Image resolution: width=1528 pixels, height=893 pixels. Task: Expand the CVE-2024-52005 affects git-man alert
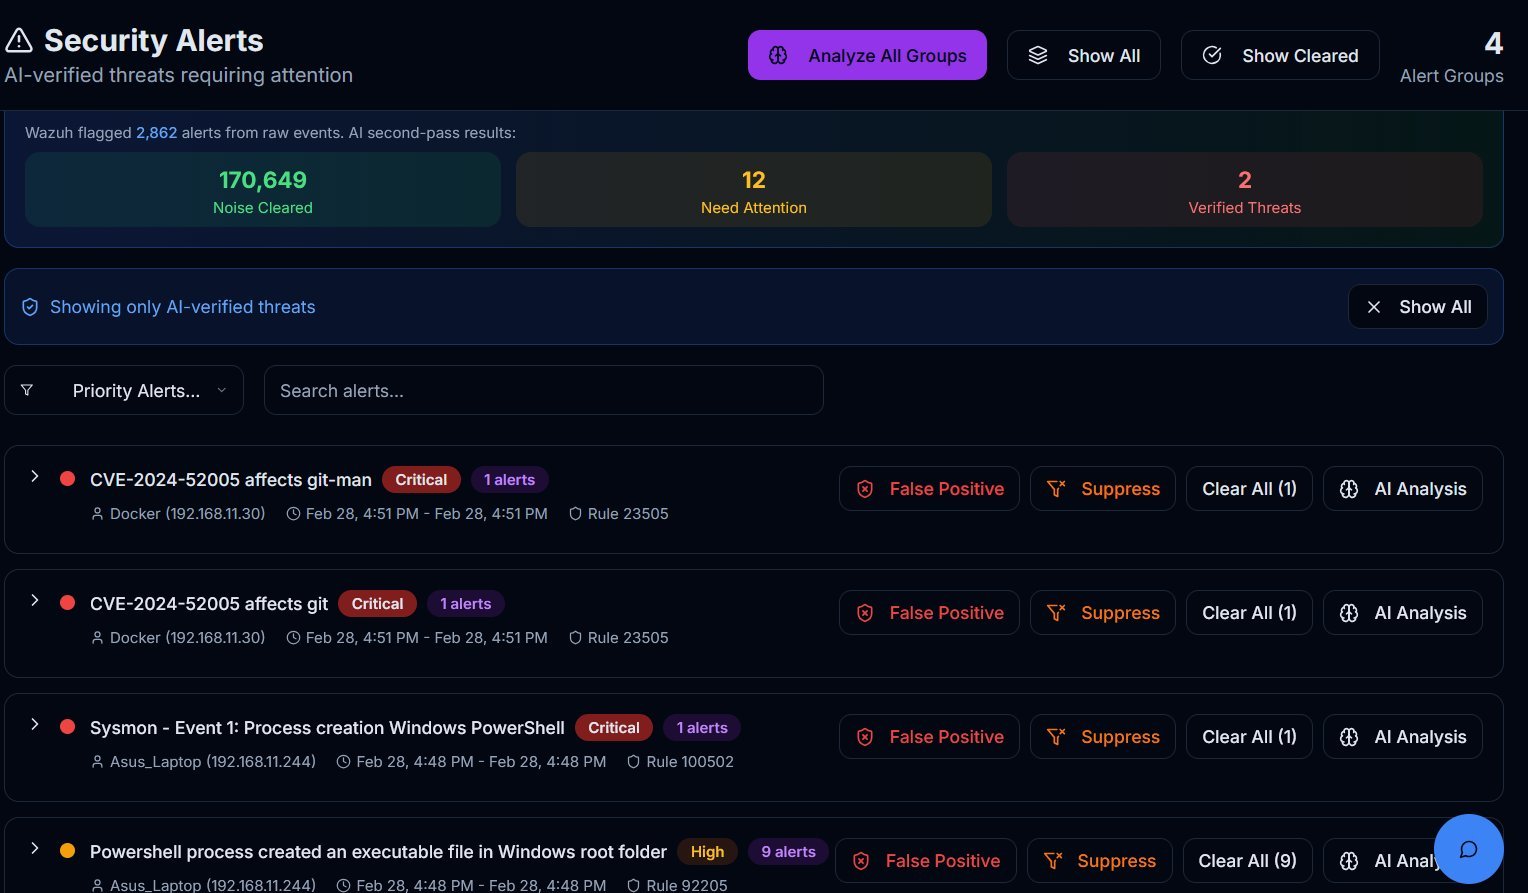[34, 477]
